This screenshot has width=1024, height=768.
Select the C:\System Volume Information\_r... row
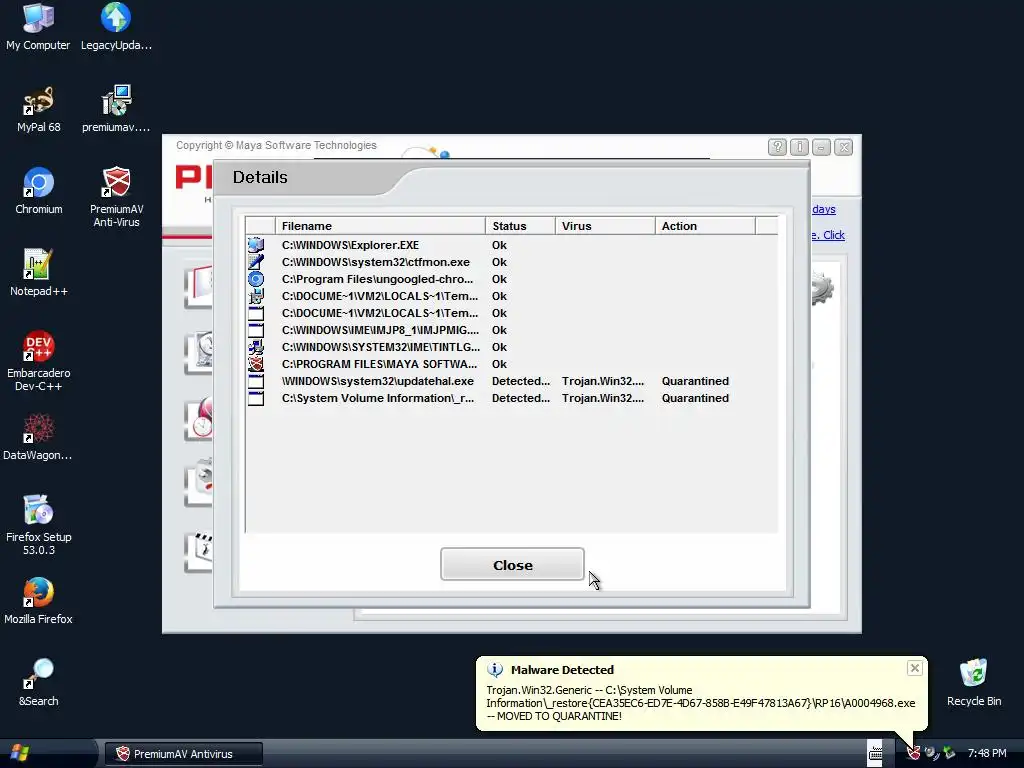click(511, 398)
